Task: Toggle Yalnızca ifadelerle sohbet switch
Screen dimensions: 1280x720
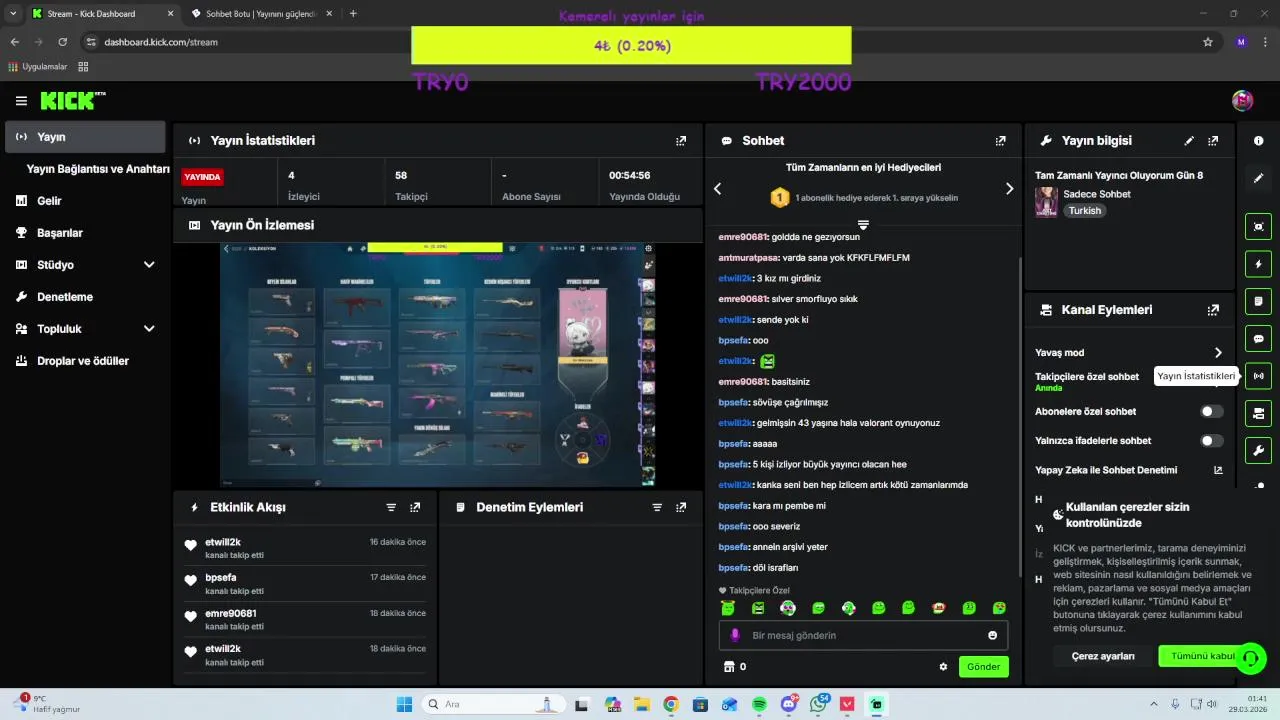Action: (x=1211, y=440)
